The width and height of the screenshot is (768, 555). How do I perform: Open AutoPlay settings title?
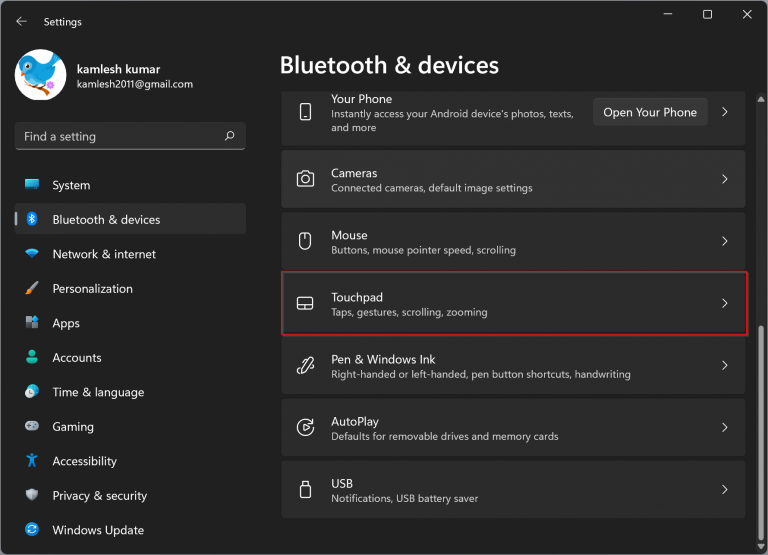[355, 421]
